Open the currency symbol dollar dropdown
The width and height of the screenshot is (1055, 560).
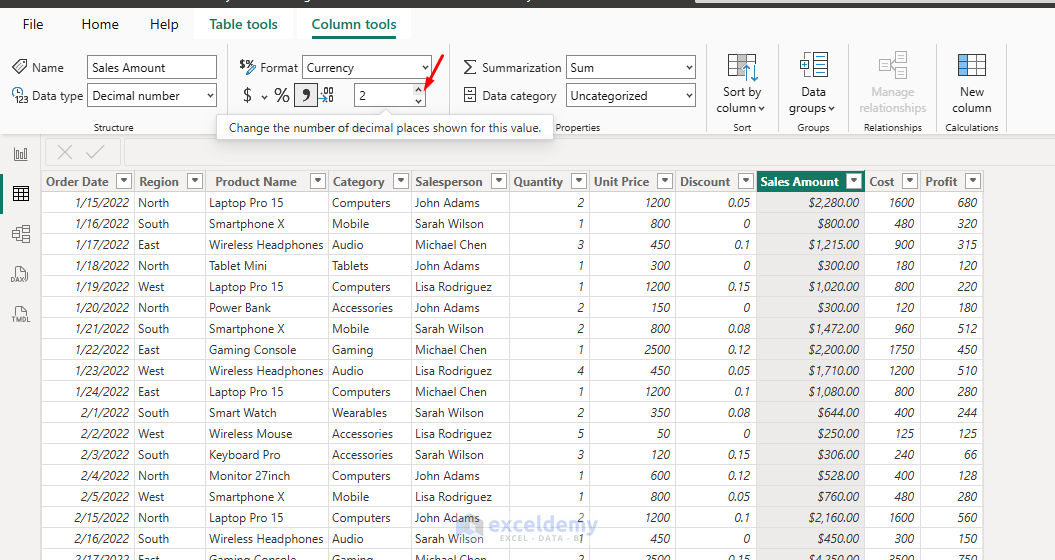pos(264,97)
